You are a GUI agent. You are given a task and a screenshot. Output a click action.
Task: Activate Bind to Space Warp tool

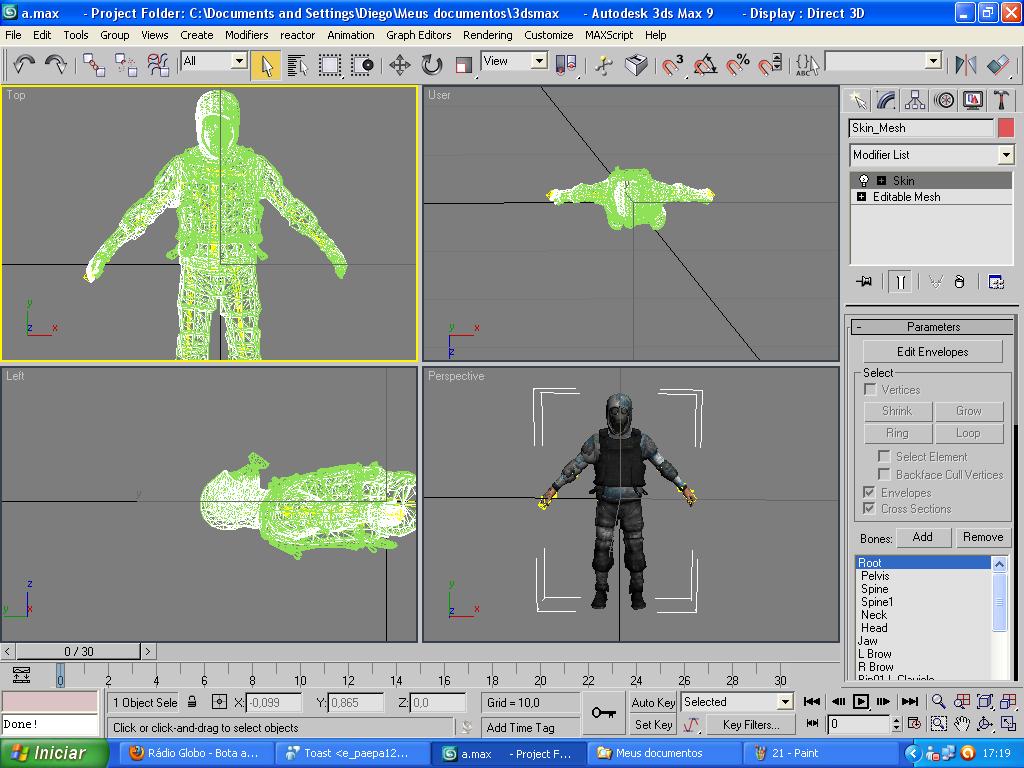(x=157, y=64)
